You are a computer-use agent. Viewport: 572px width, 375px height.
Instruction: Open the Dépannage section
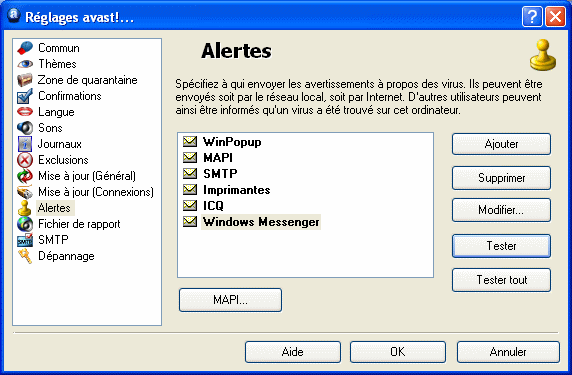66,256
